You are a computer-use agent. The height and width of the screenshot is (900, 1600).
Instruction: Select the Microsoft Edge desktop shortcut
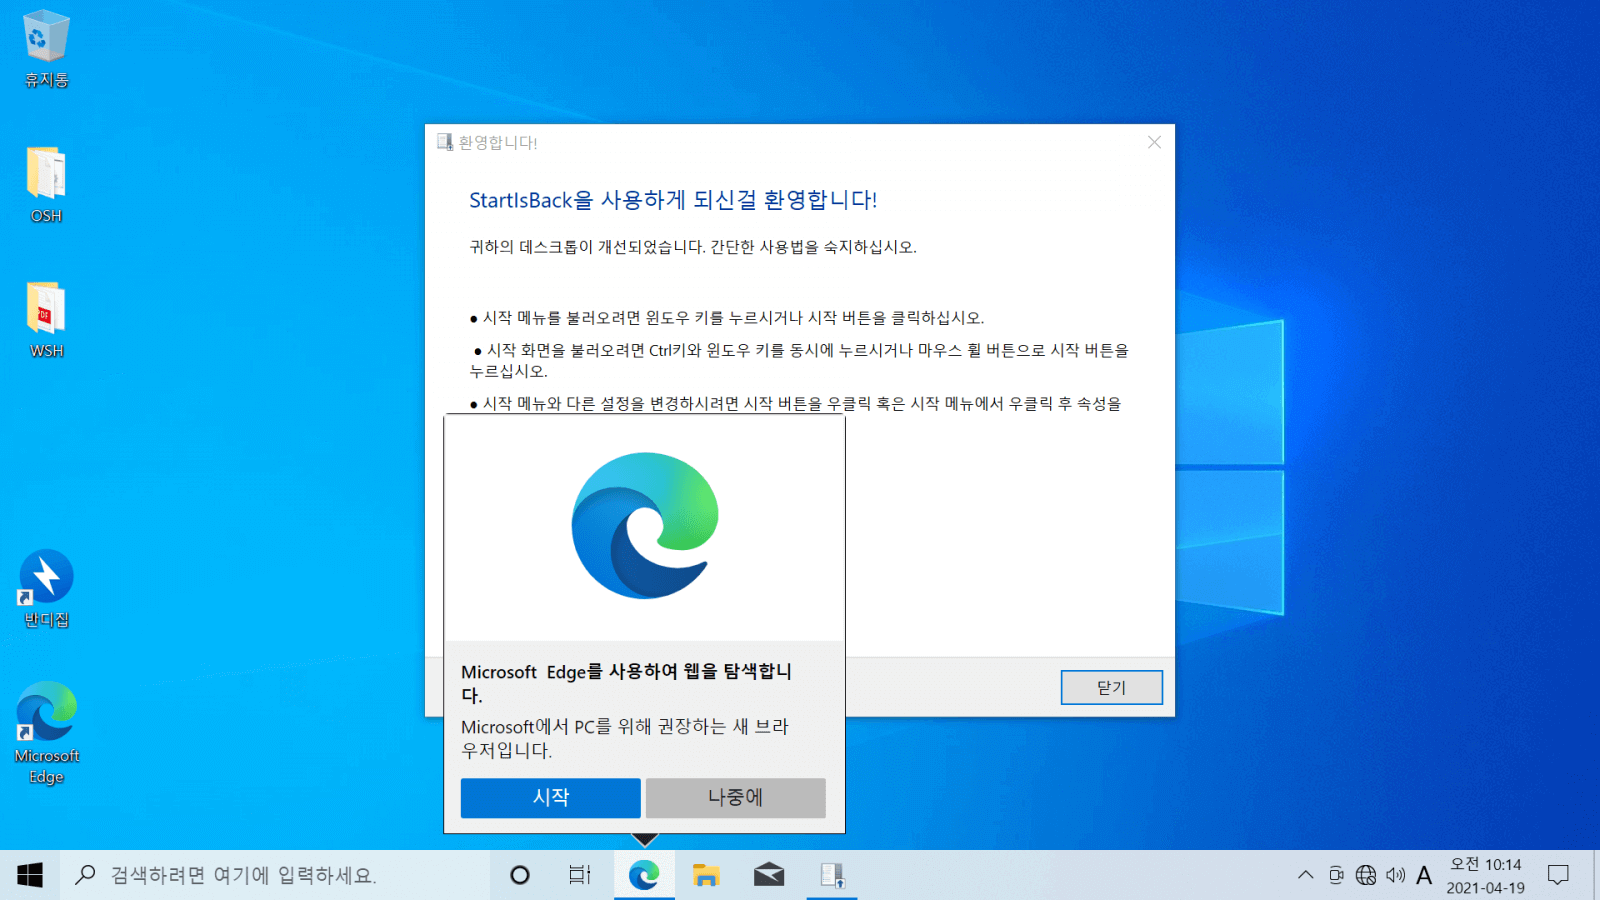(46, 732)
